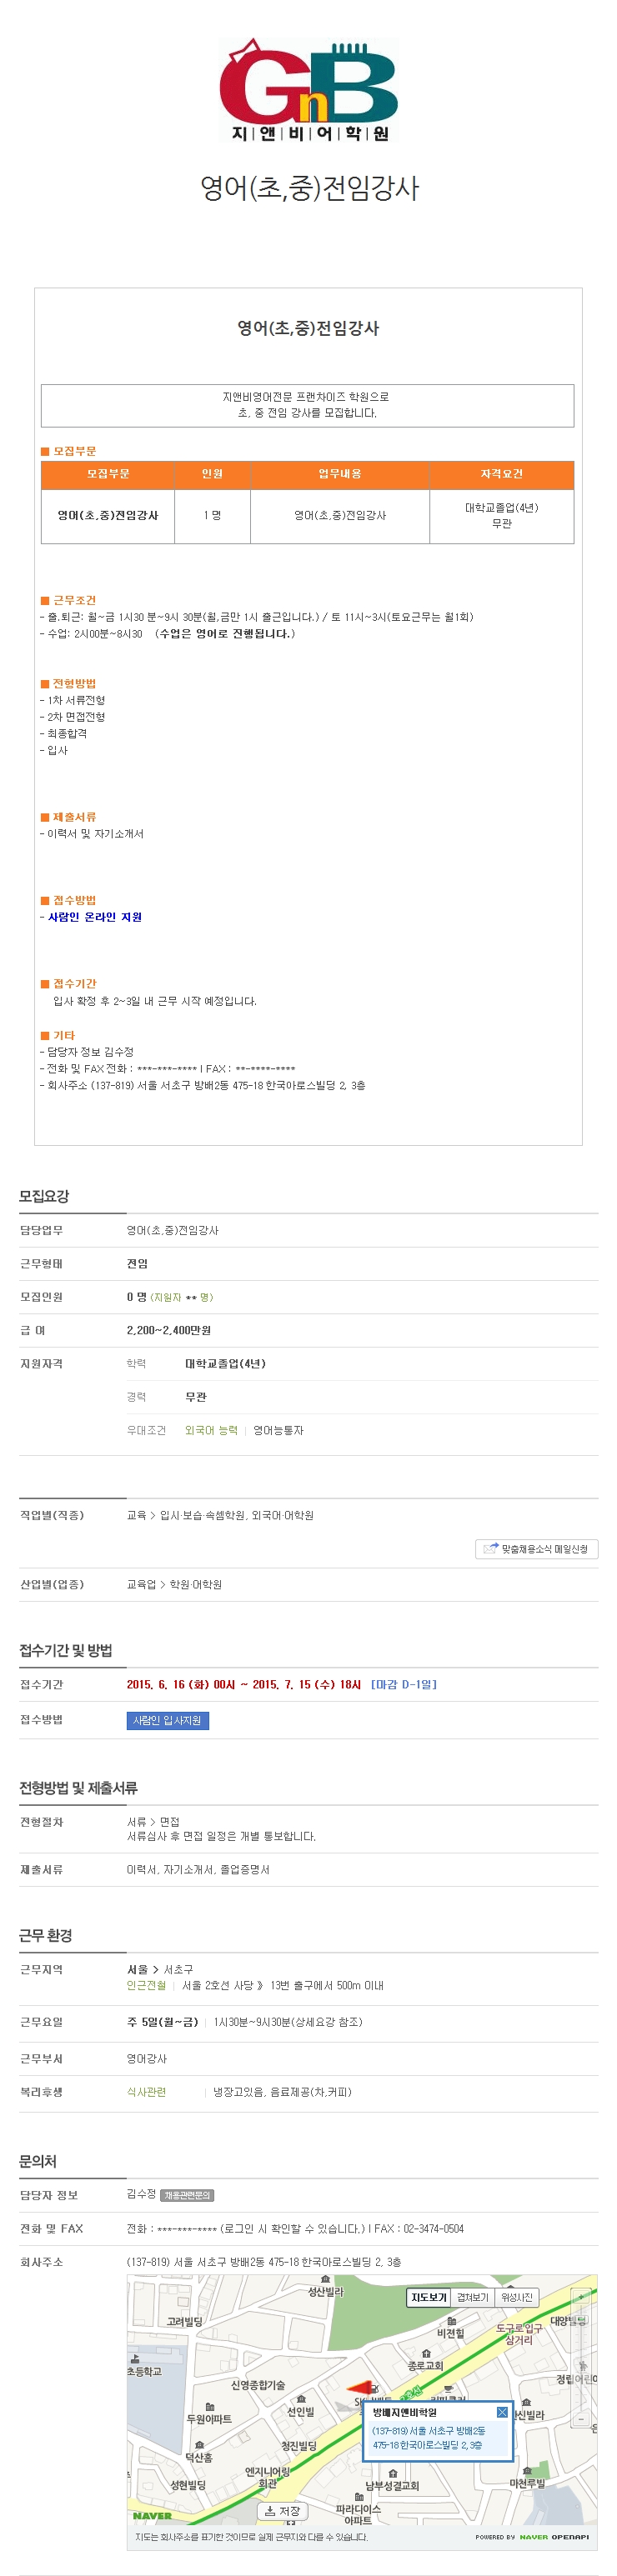617x2576 pixels.
Task: Close the 방배지앤비학원 map info popup
Action: click(502, 2413)
